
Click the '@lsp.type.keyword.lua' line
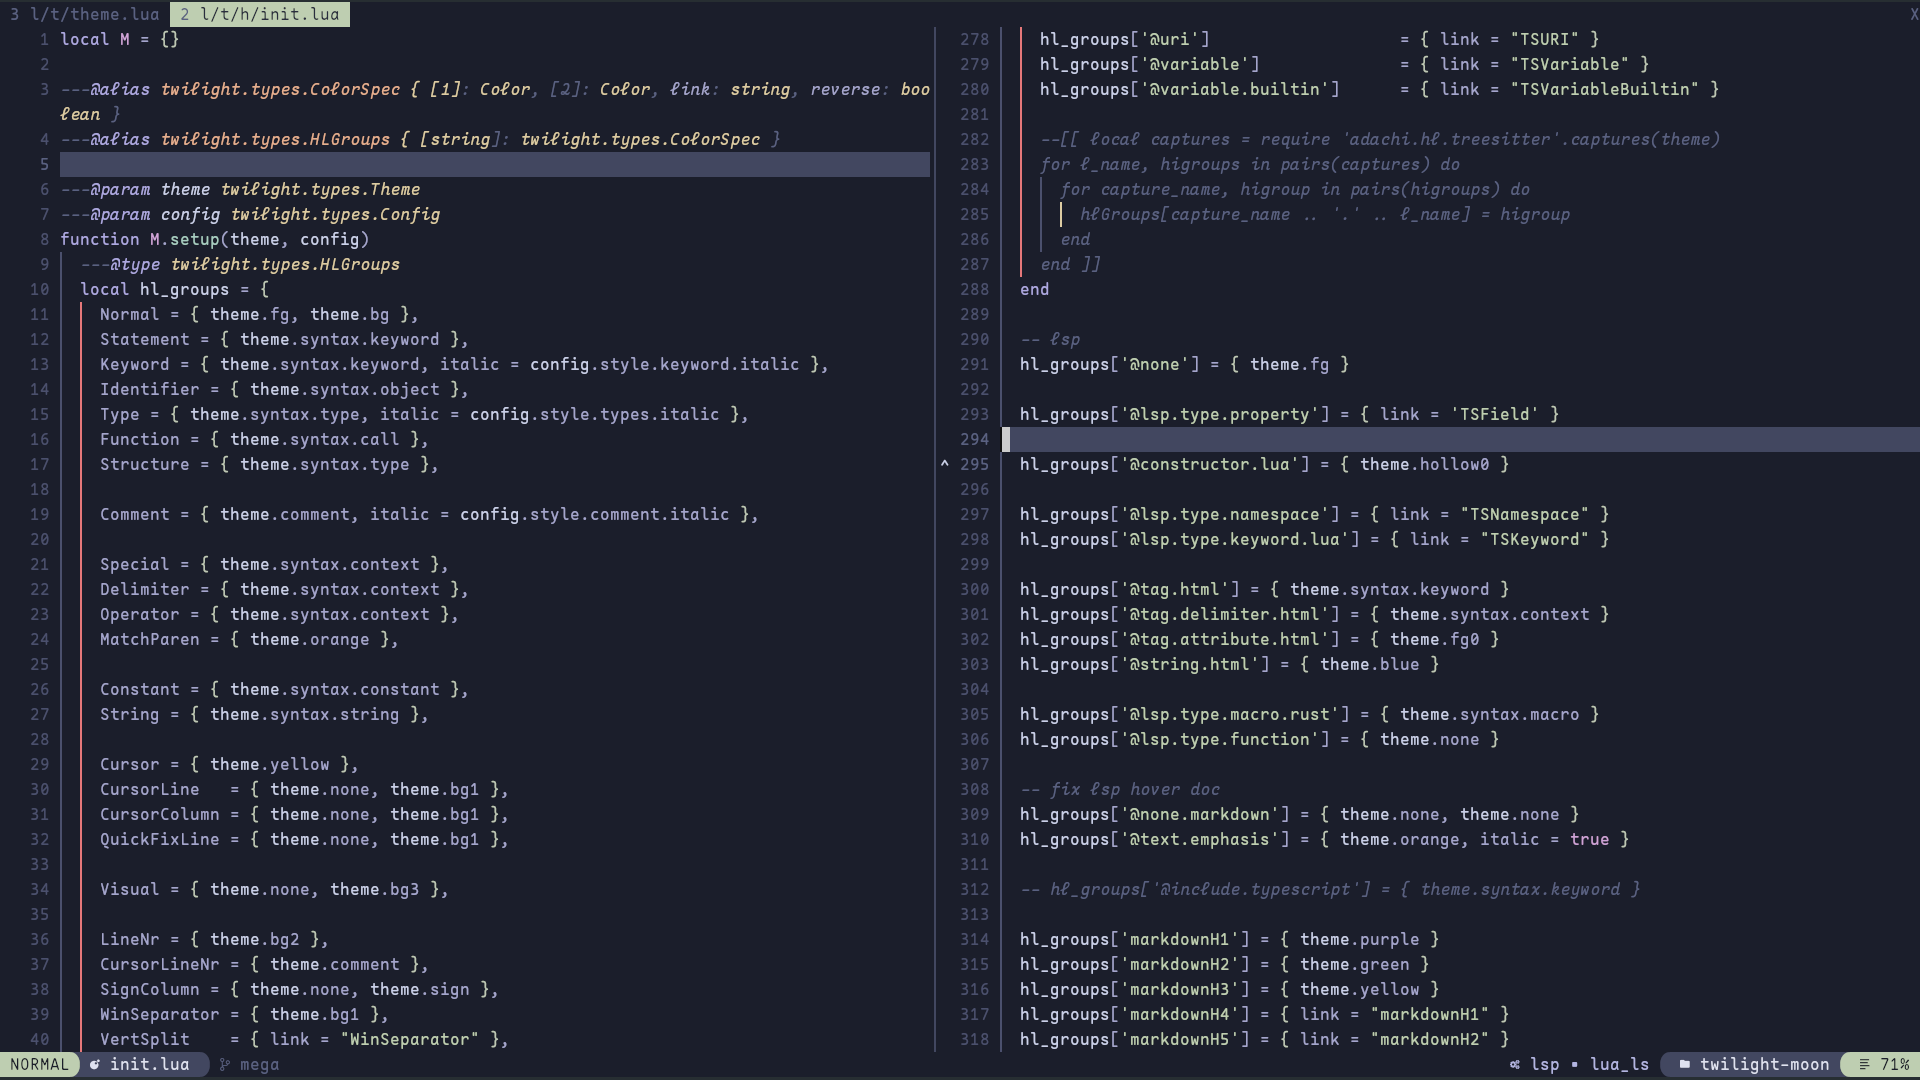click(1315, 539)
